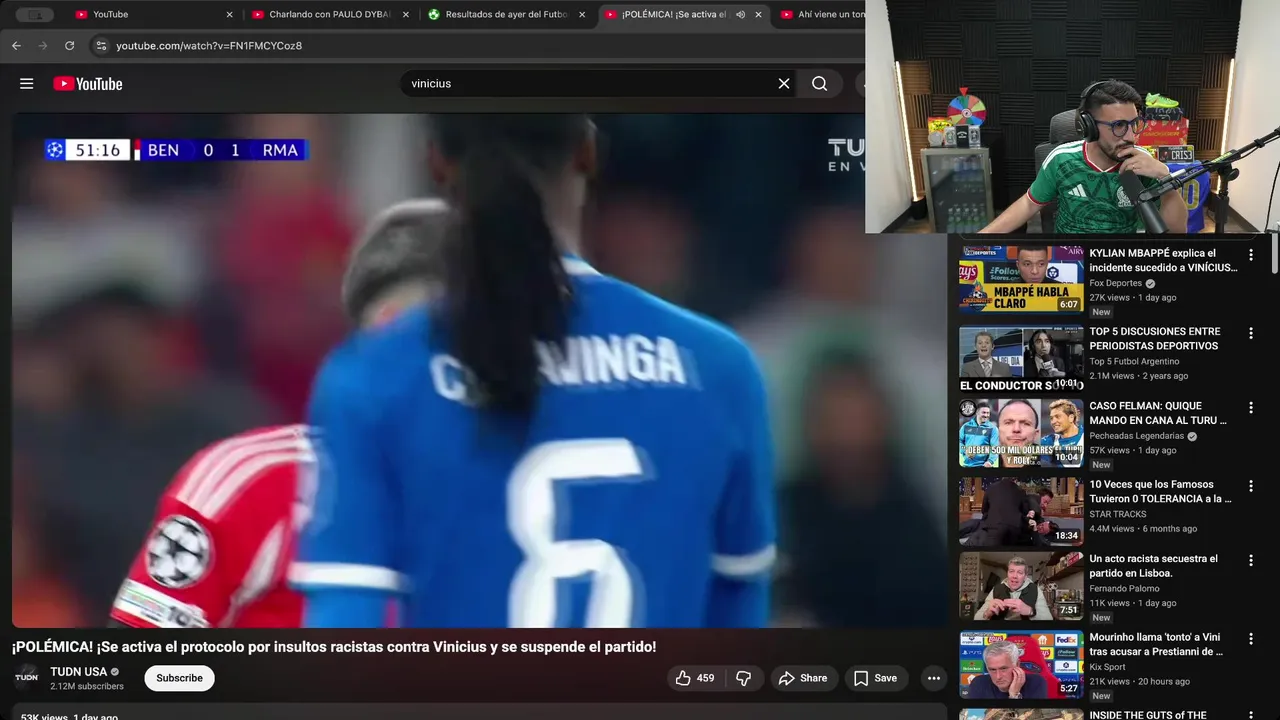Switch to the Ahí viene un tor tab
Viewport: 1280px width, 720px height.
click(820, 15)
